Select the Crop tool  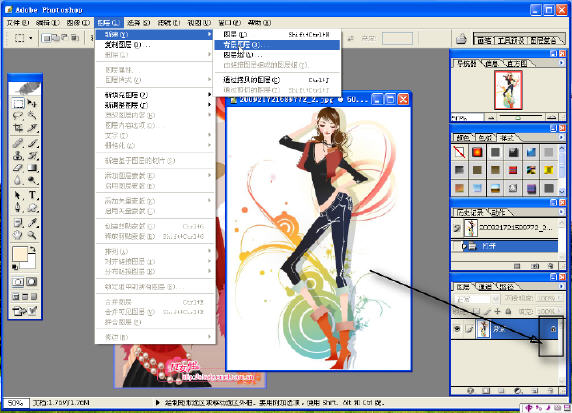(18, 128)
